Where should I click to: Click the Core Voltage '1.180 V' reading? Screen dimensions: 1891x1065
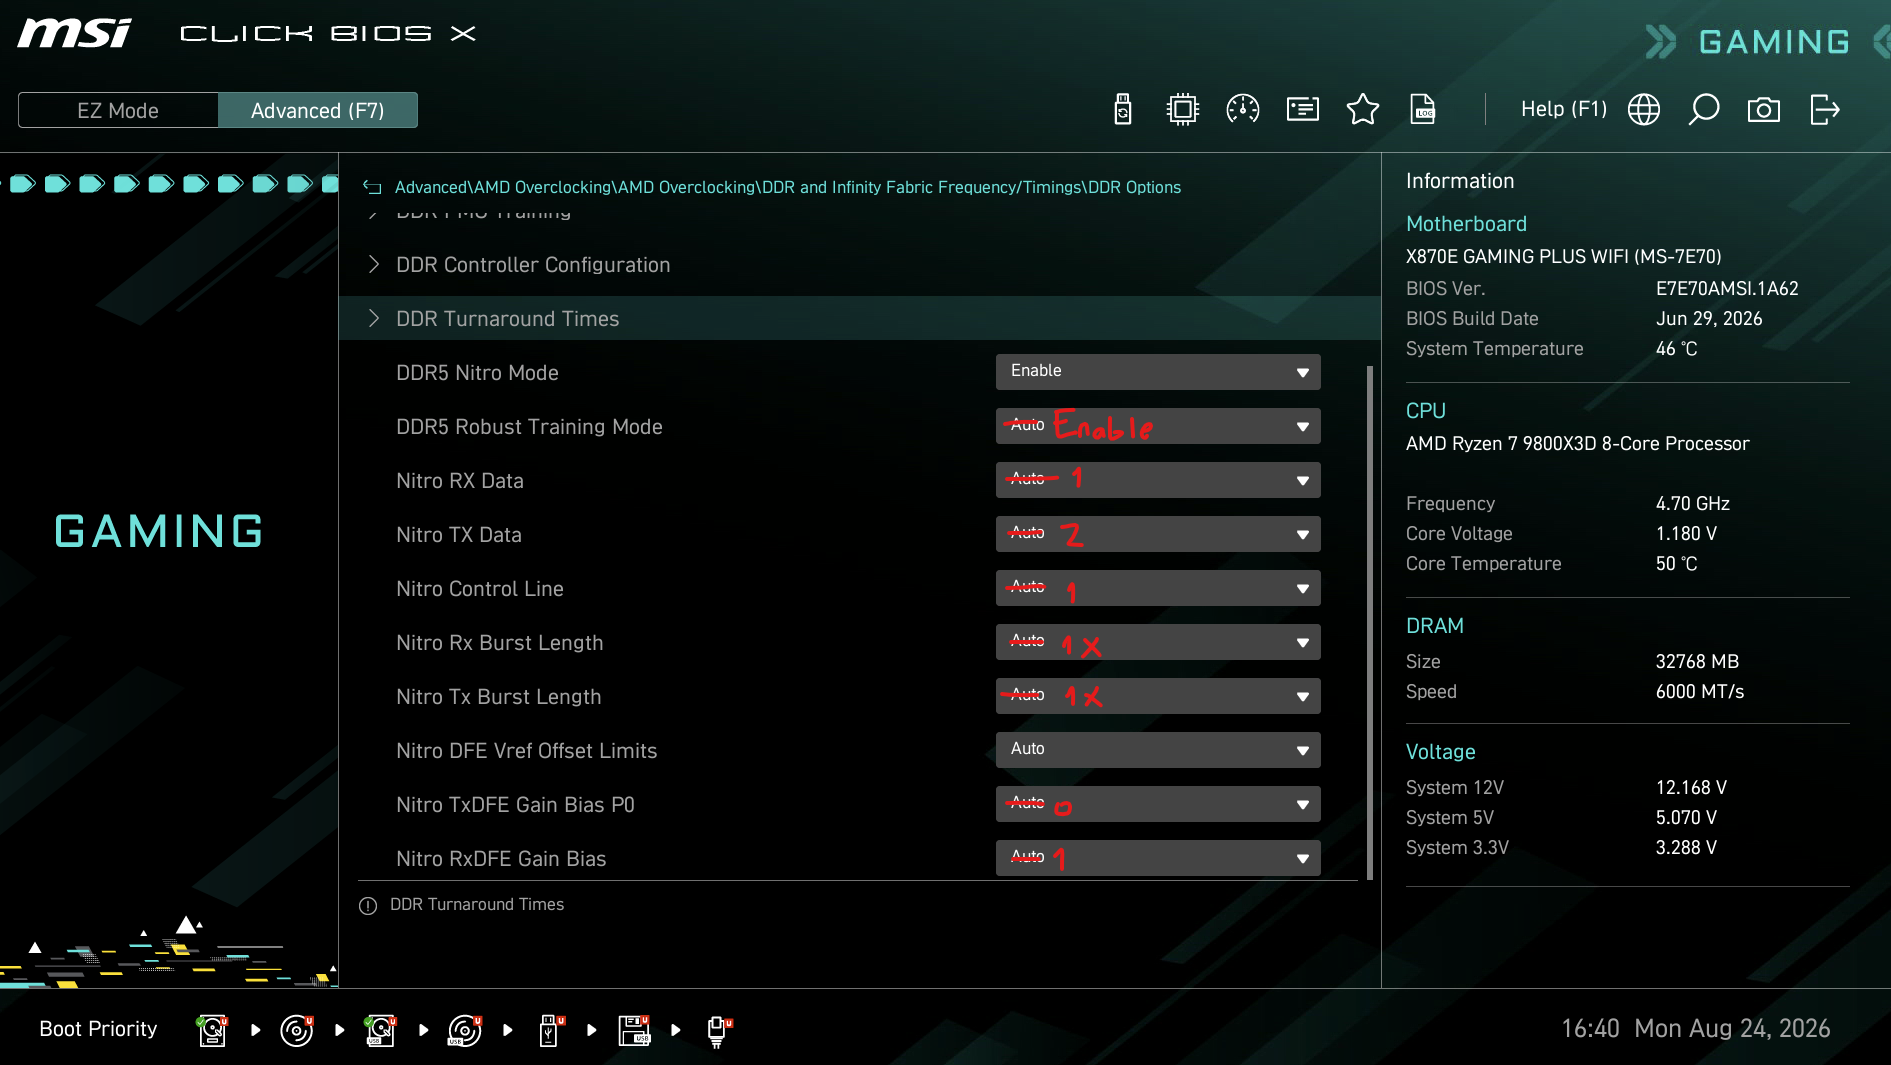[x=1686, y=533]
